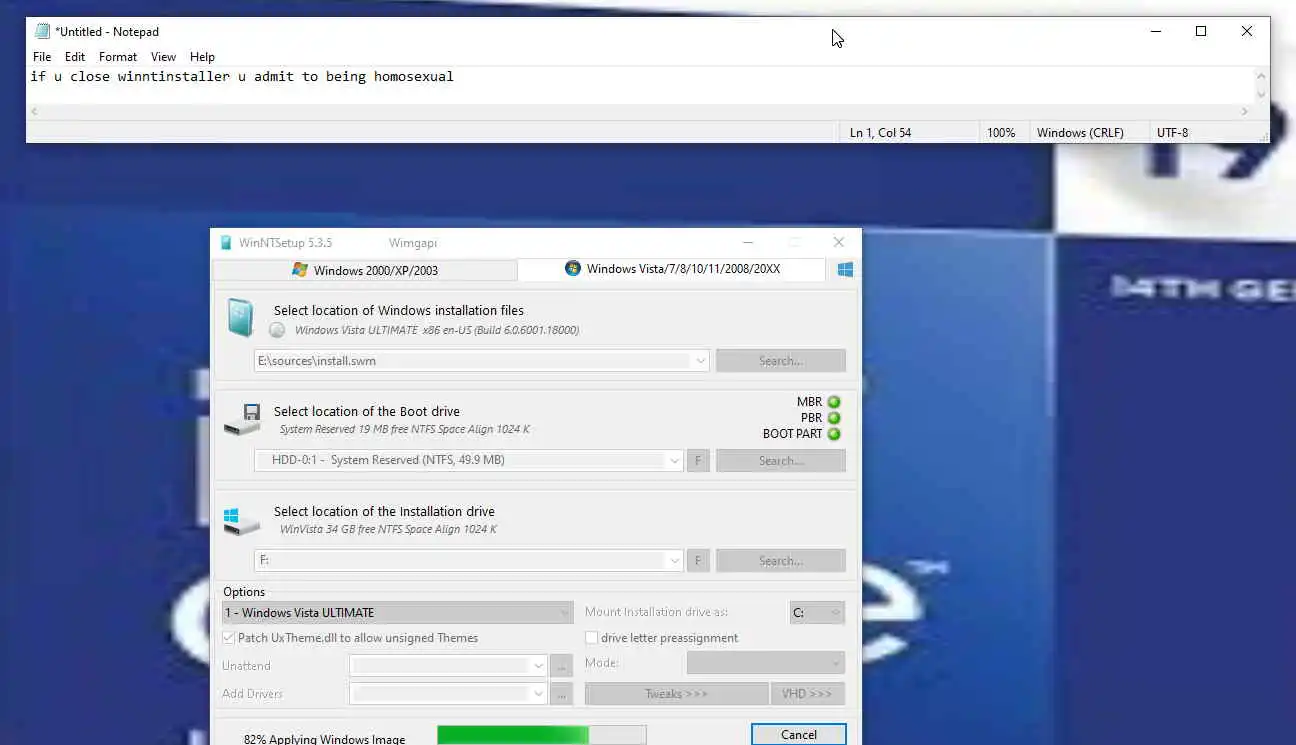The image size is (1296, 745).
Task: Click the Windows logo icon beside the tabs
Action: [x=845, y=270]
